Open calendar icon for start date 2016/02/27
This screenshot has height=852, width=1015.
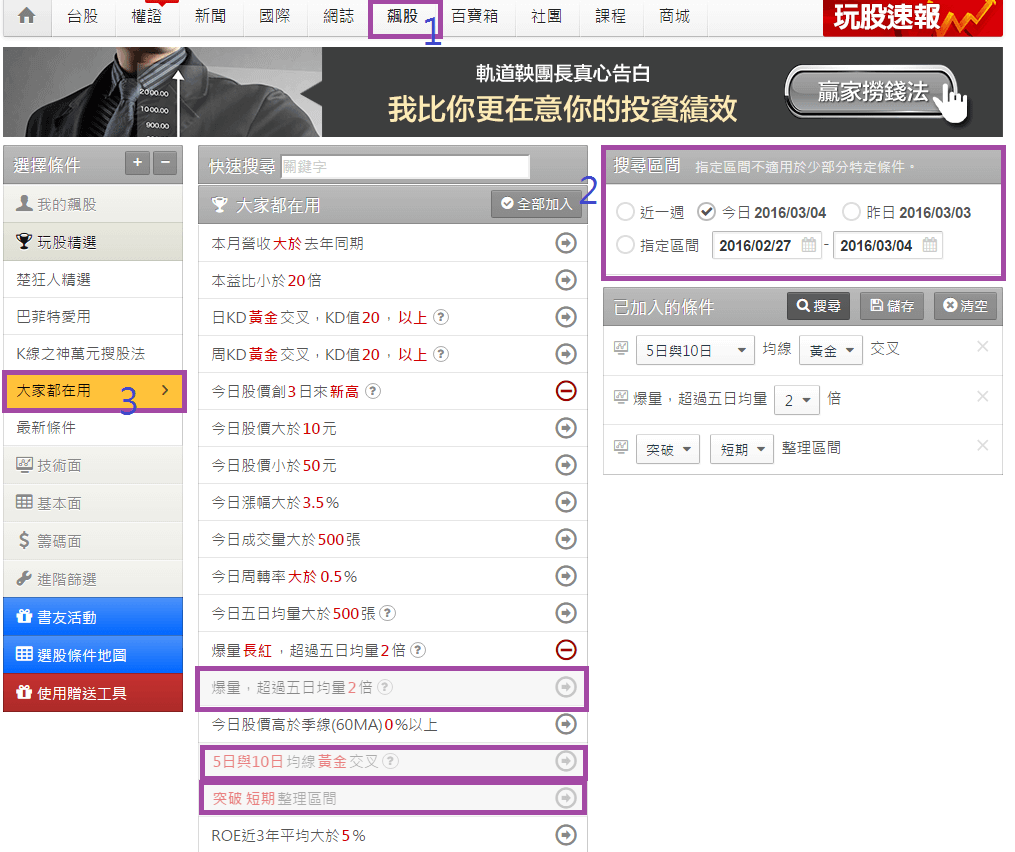[809, 245]
